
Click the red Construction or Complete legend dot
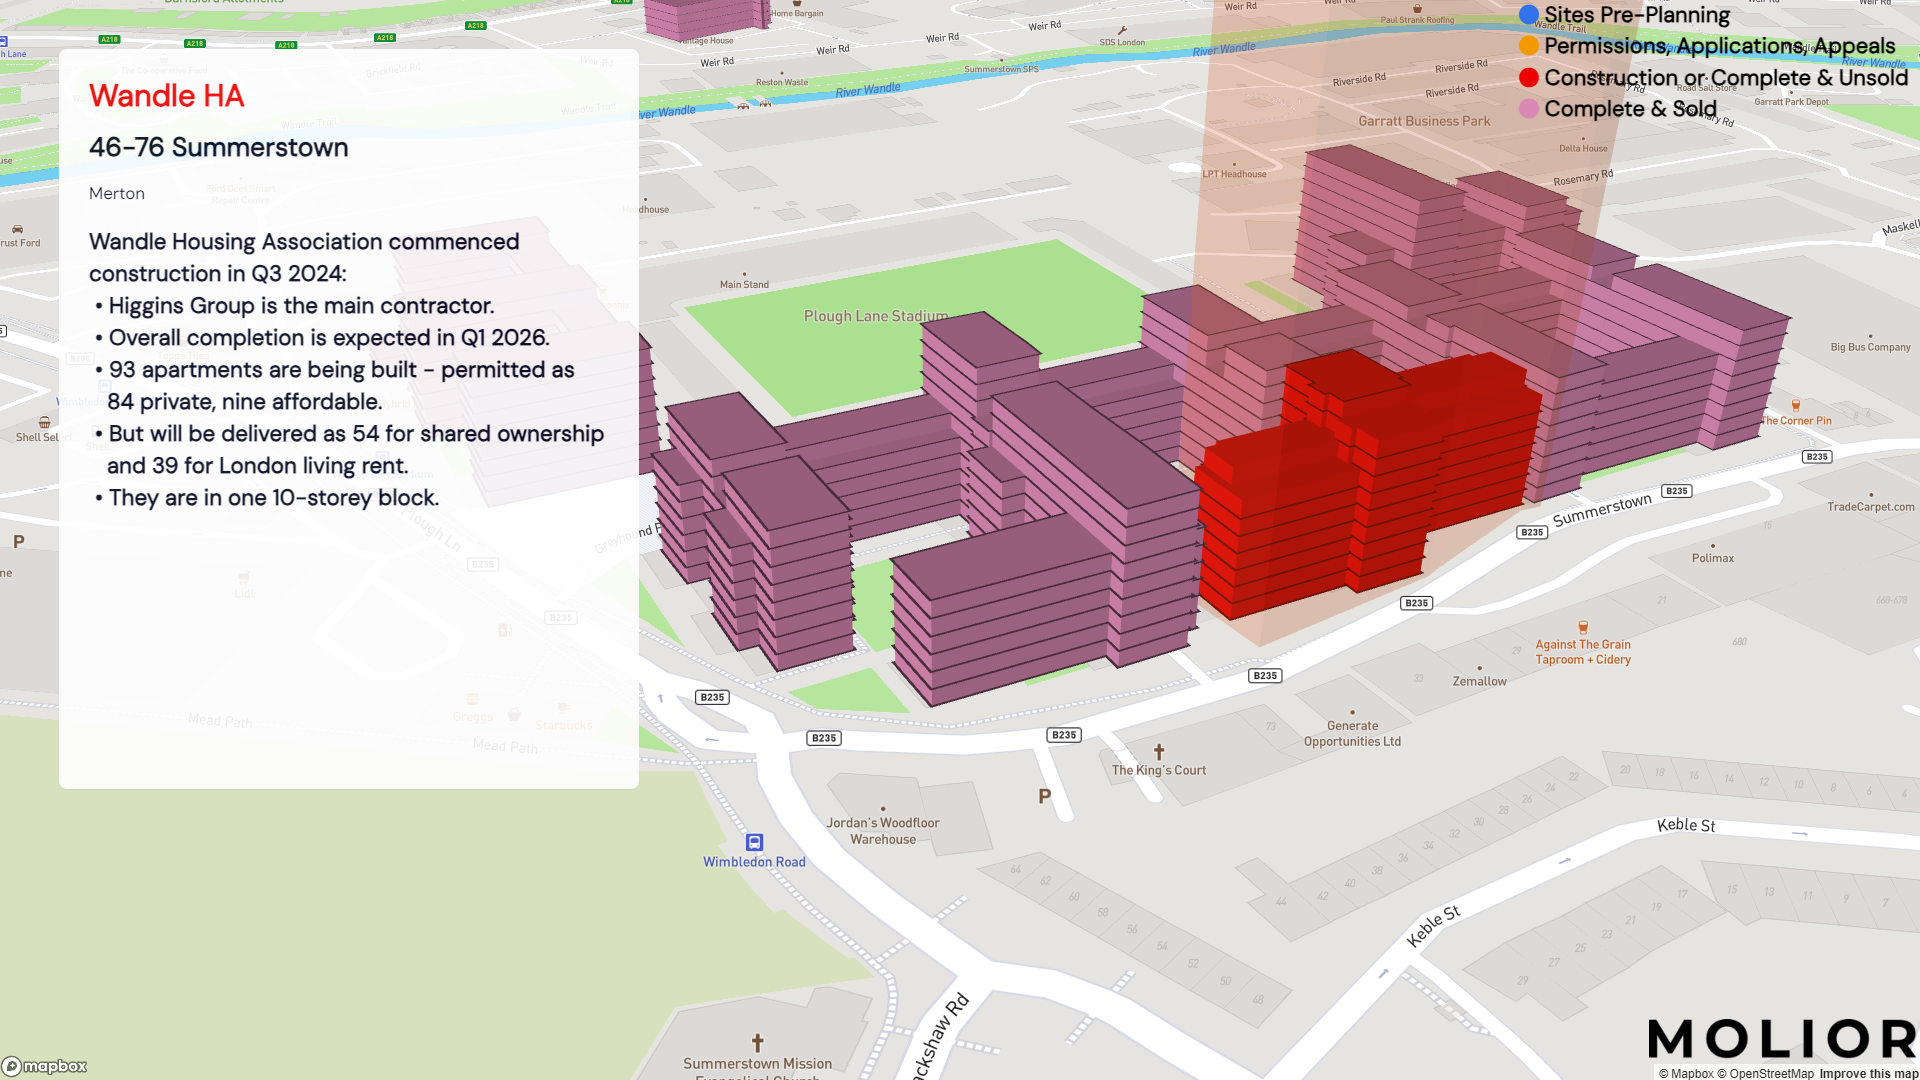pyautogui.click(x=1528, y=78)
